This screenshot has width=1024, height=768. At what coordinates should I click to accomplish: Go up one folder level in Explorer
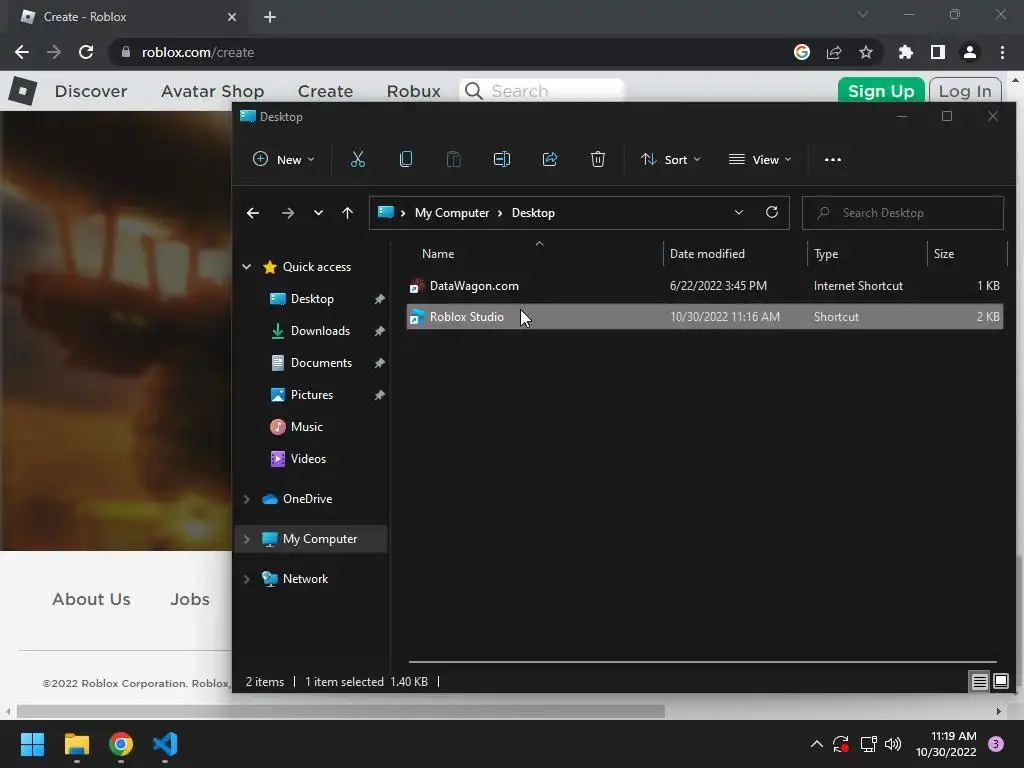[347, 213]
